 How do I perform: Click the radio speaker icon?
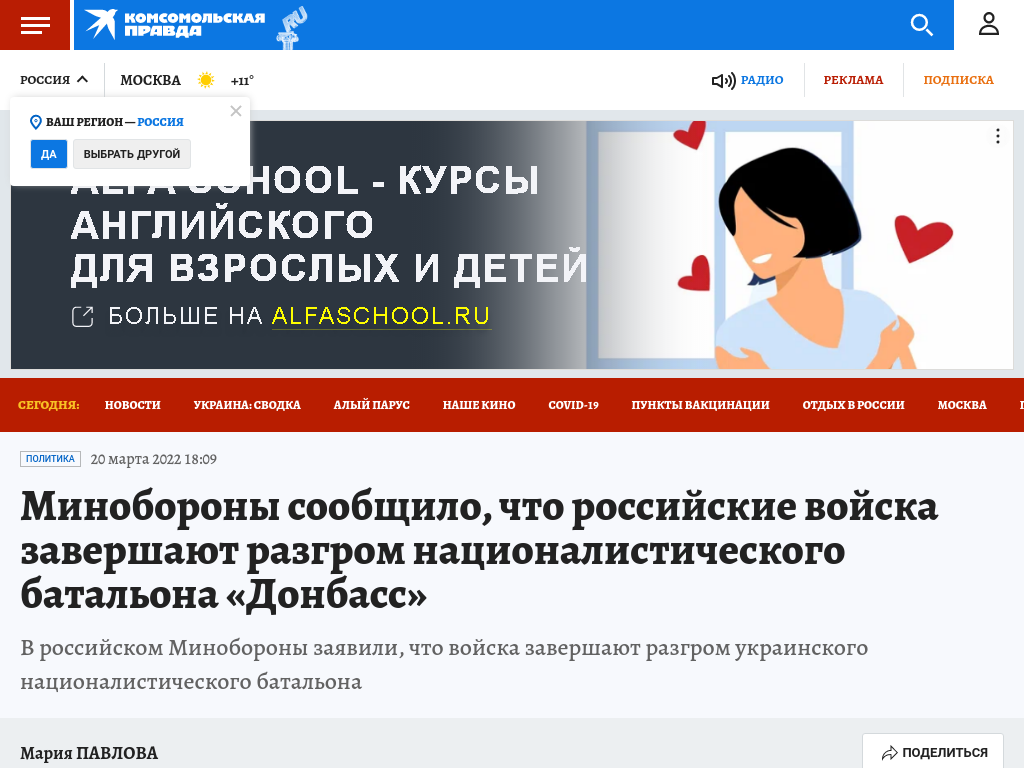coord(723,80)
